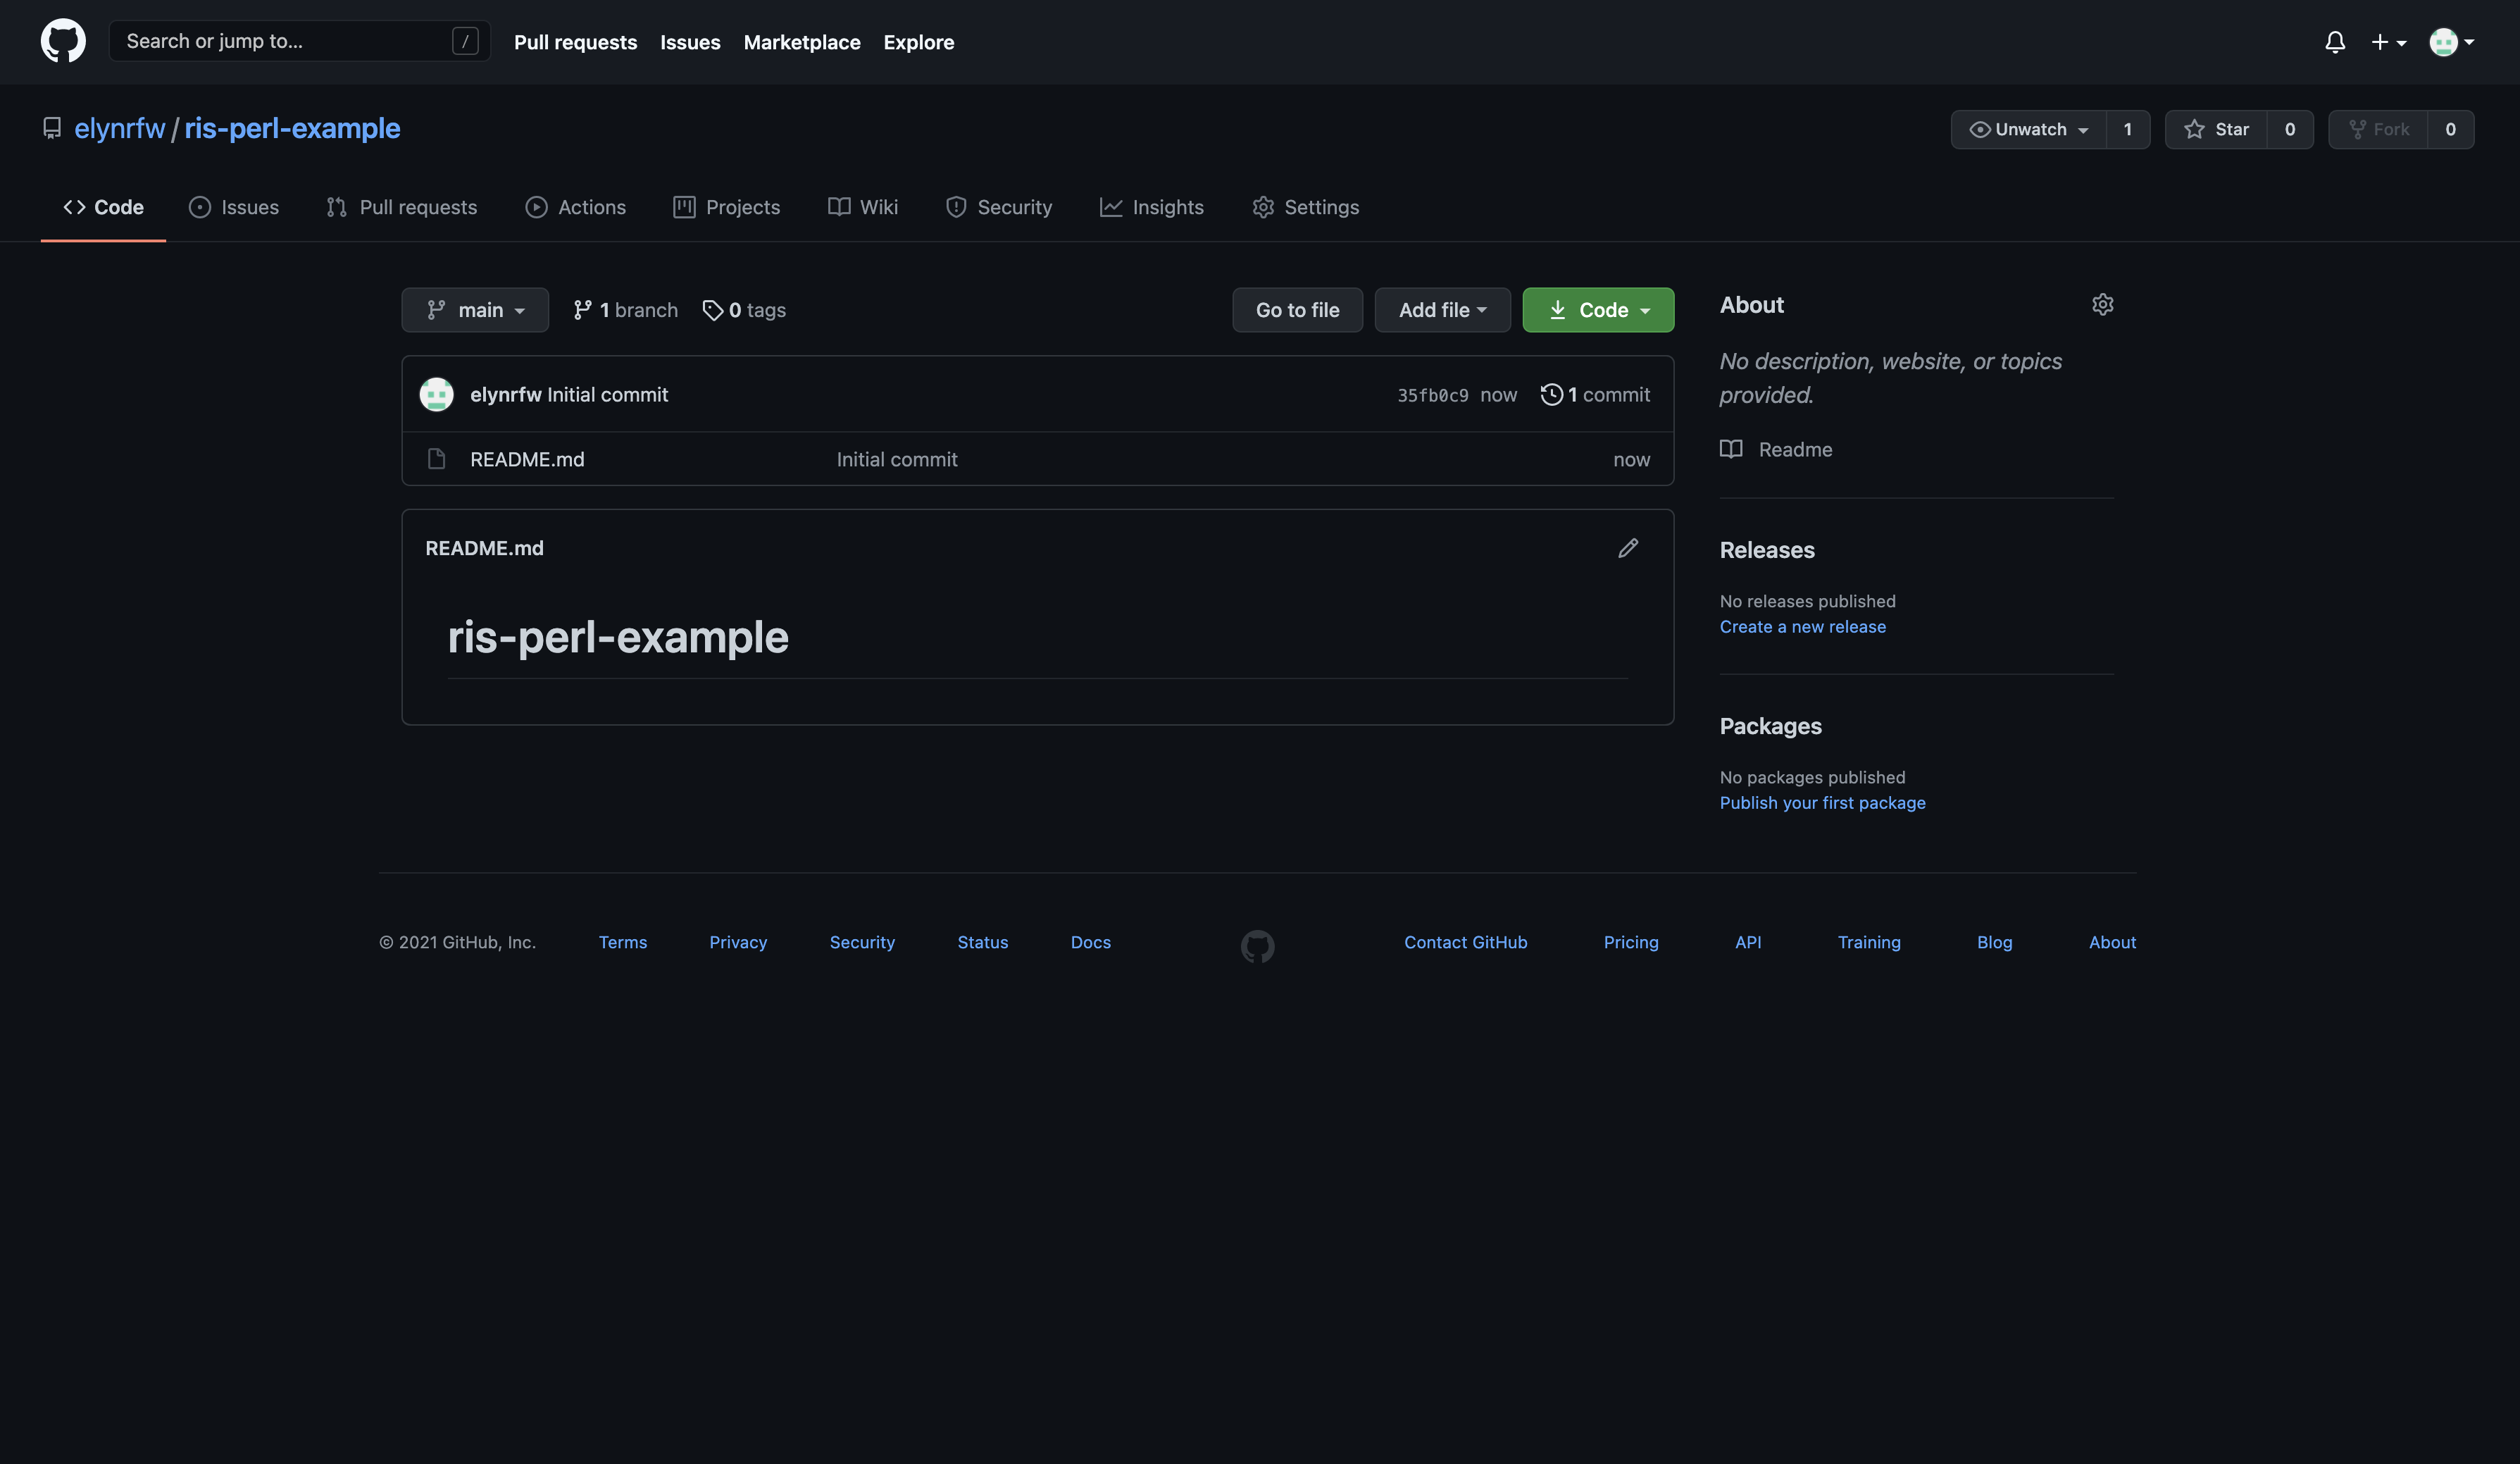
Task: Click the GitHub octocat logo in header
Action: pos(63,41)
